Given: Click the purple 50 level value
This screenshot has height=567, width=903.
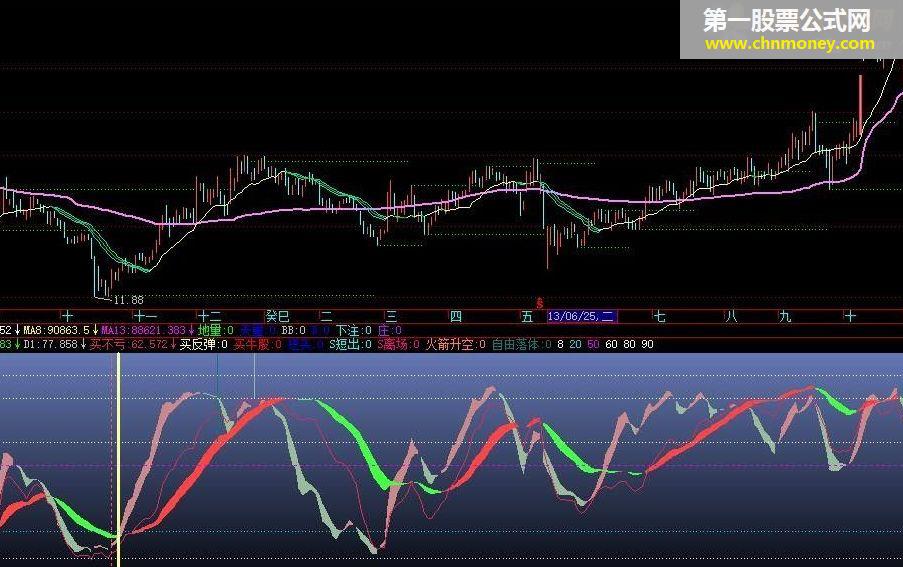Looking at the screenshot, I should tap(593, 344).
